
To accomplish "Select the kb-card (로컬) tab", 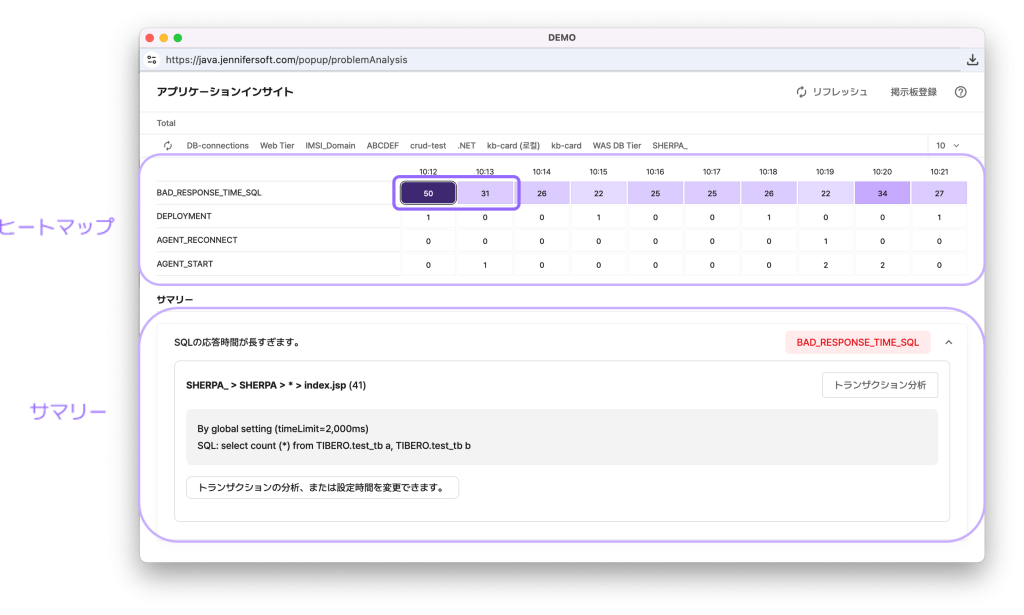I will [514, 146].
